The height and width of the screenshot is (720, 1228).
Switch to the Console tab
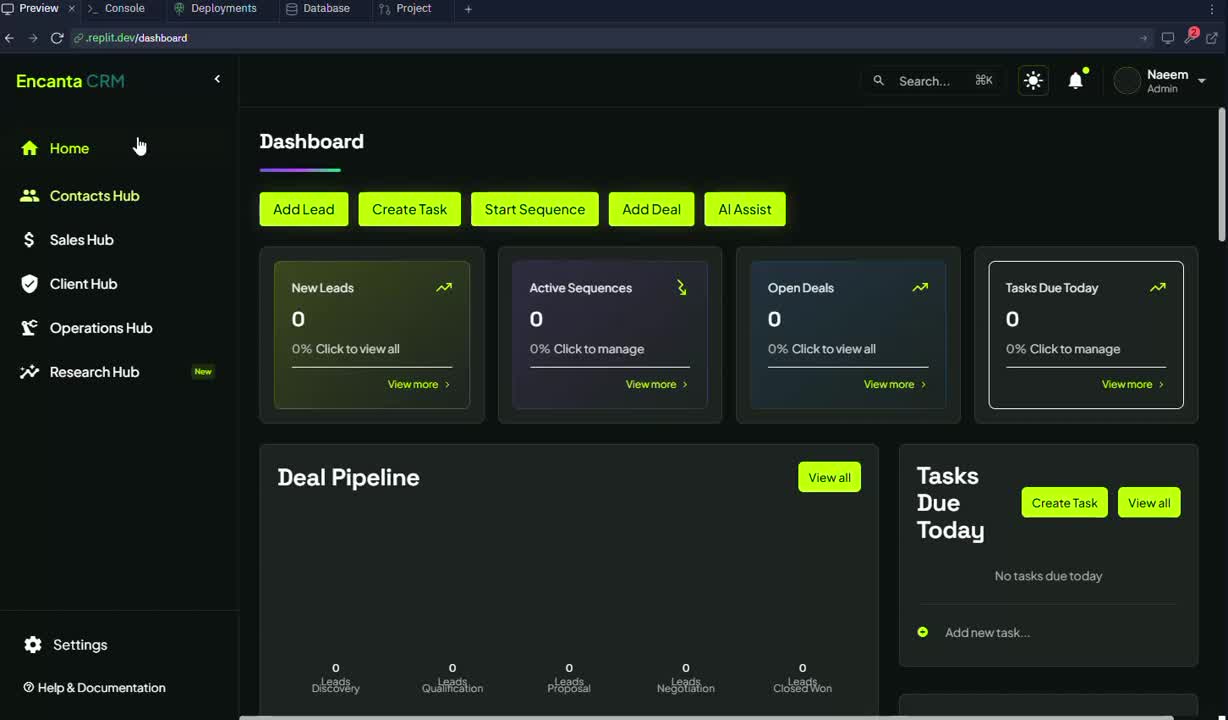click(117, 8)
